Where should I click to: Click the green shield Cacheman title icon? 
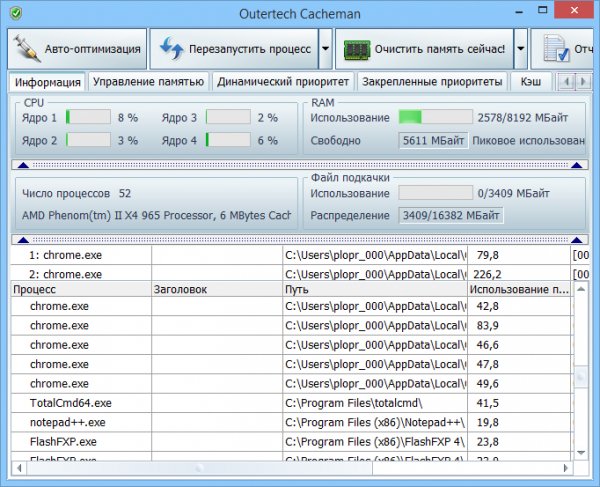16,13
